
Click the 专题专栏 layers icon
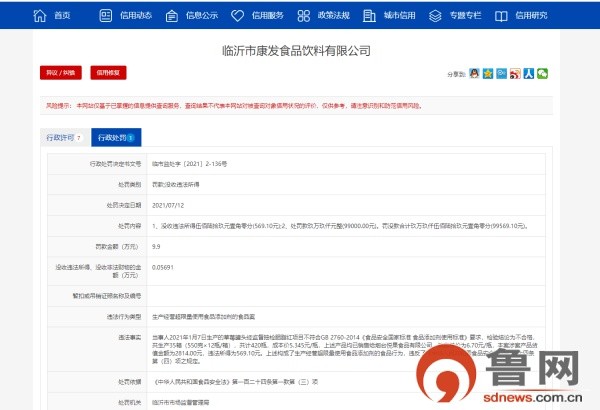tap(435, 16)
